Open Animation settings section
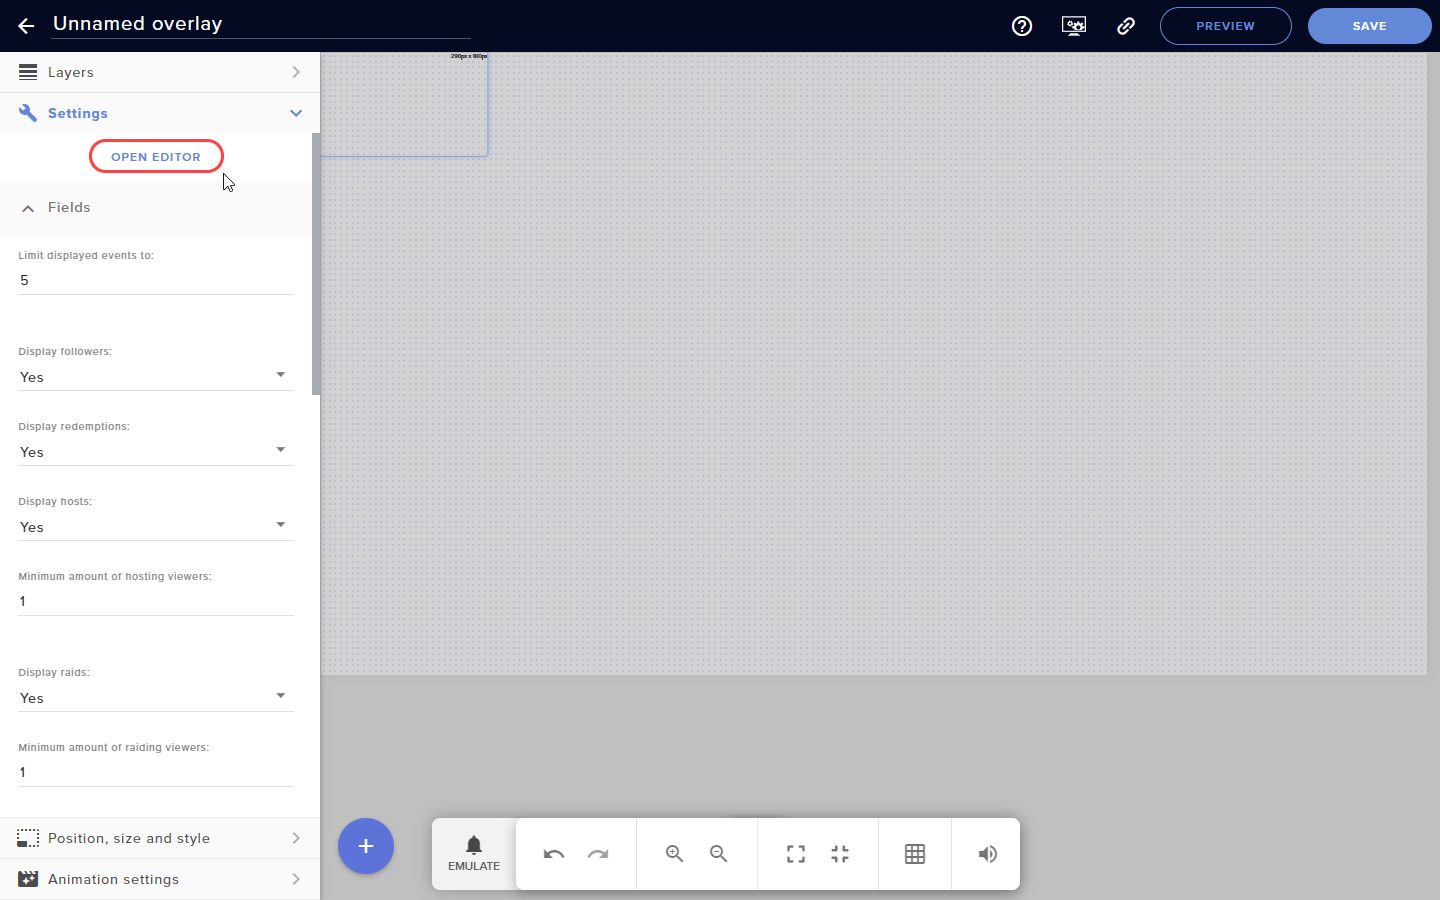The image size is (1440, 900). click(160, 879)
